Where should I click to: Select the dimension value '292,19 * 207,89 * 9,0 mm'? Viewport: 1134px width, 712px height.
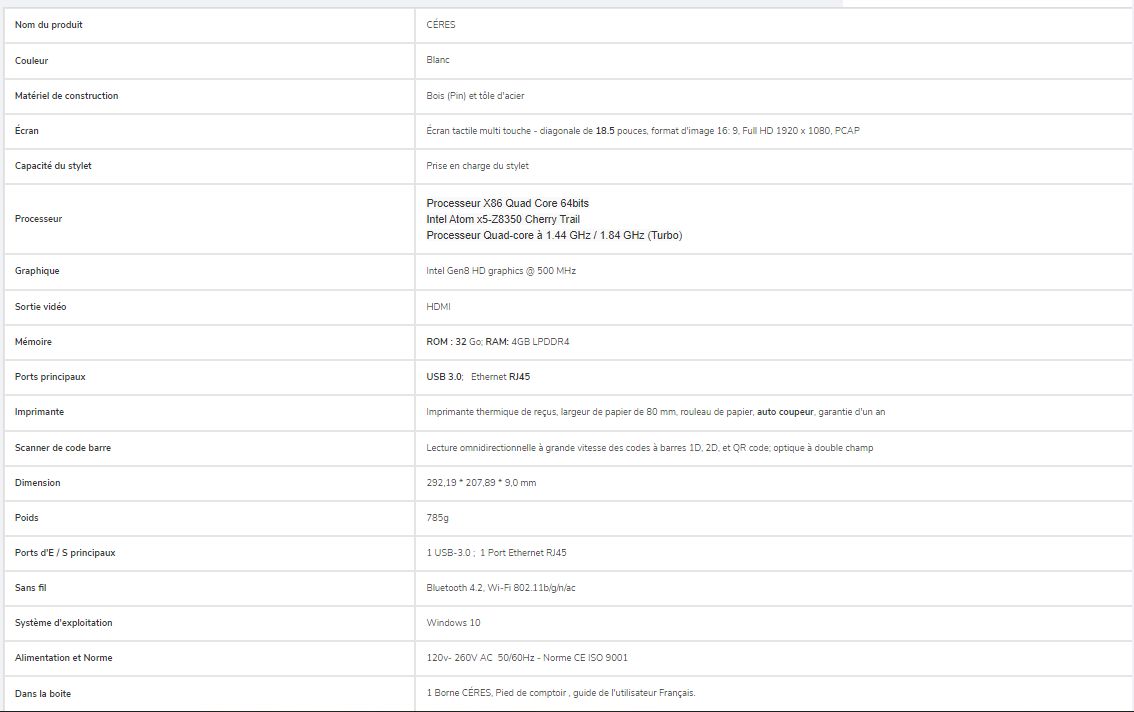click(481, 483)
